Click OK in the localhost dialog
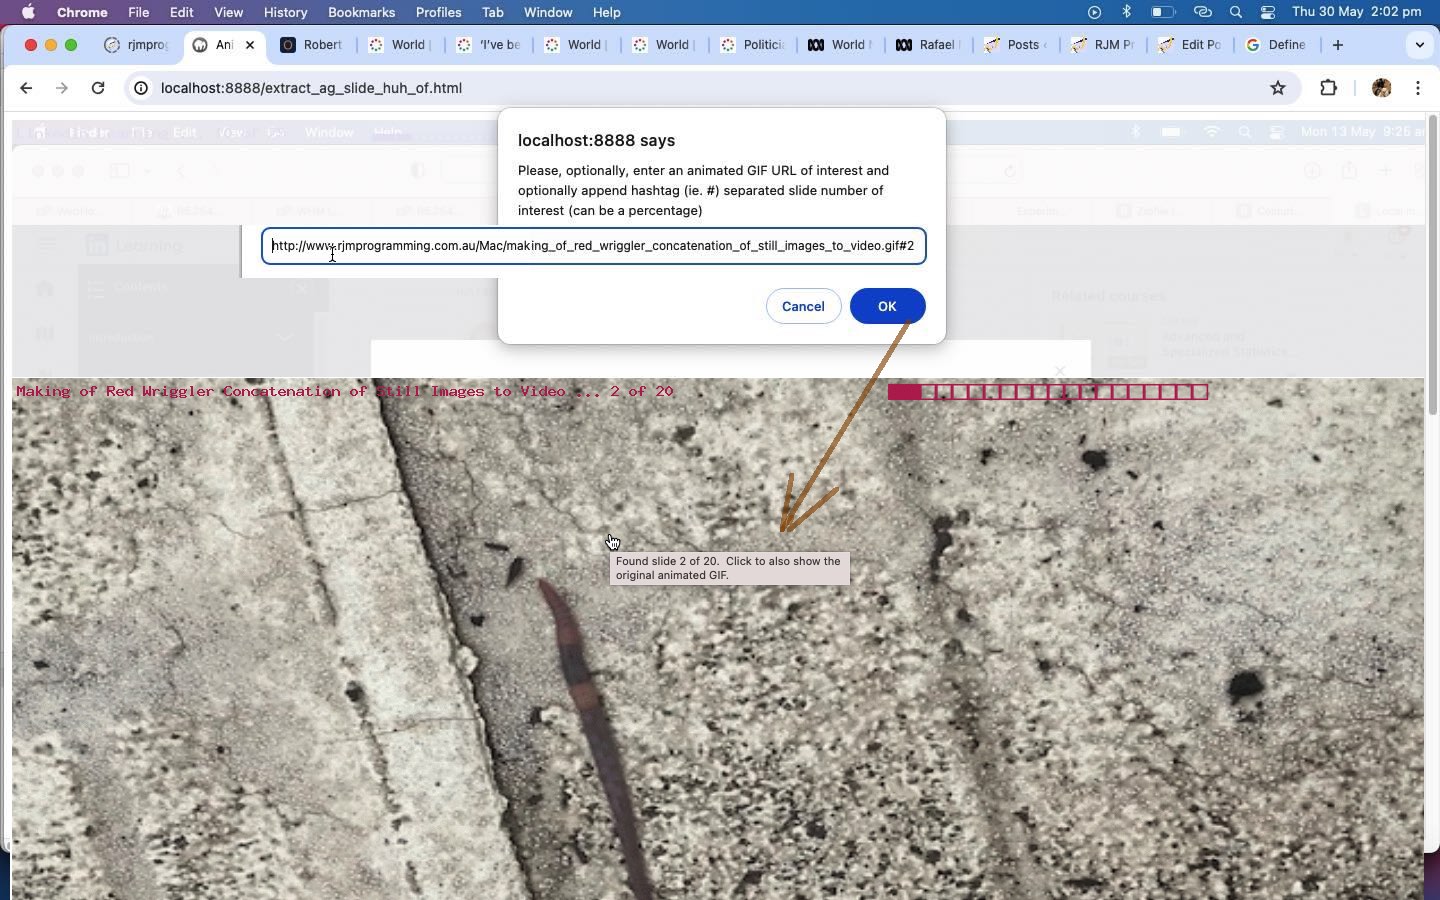Image resolution: width=1440 pixels, height=900 pixels. click(887, 306)
